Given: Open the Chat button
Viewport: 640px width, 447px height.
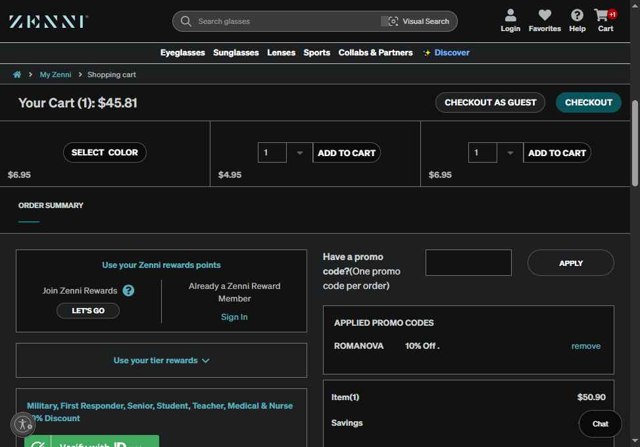Looking at the screenshot, I should (x=600, y=424).
